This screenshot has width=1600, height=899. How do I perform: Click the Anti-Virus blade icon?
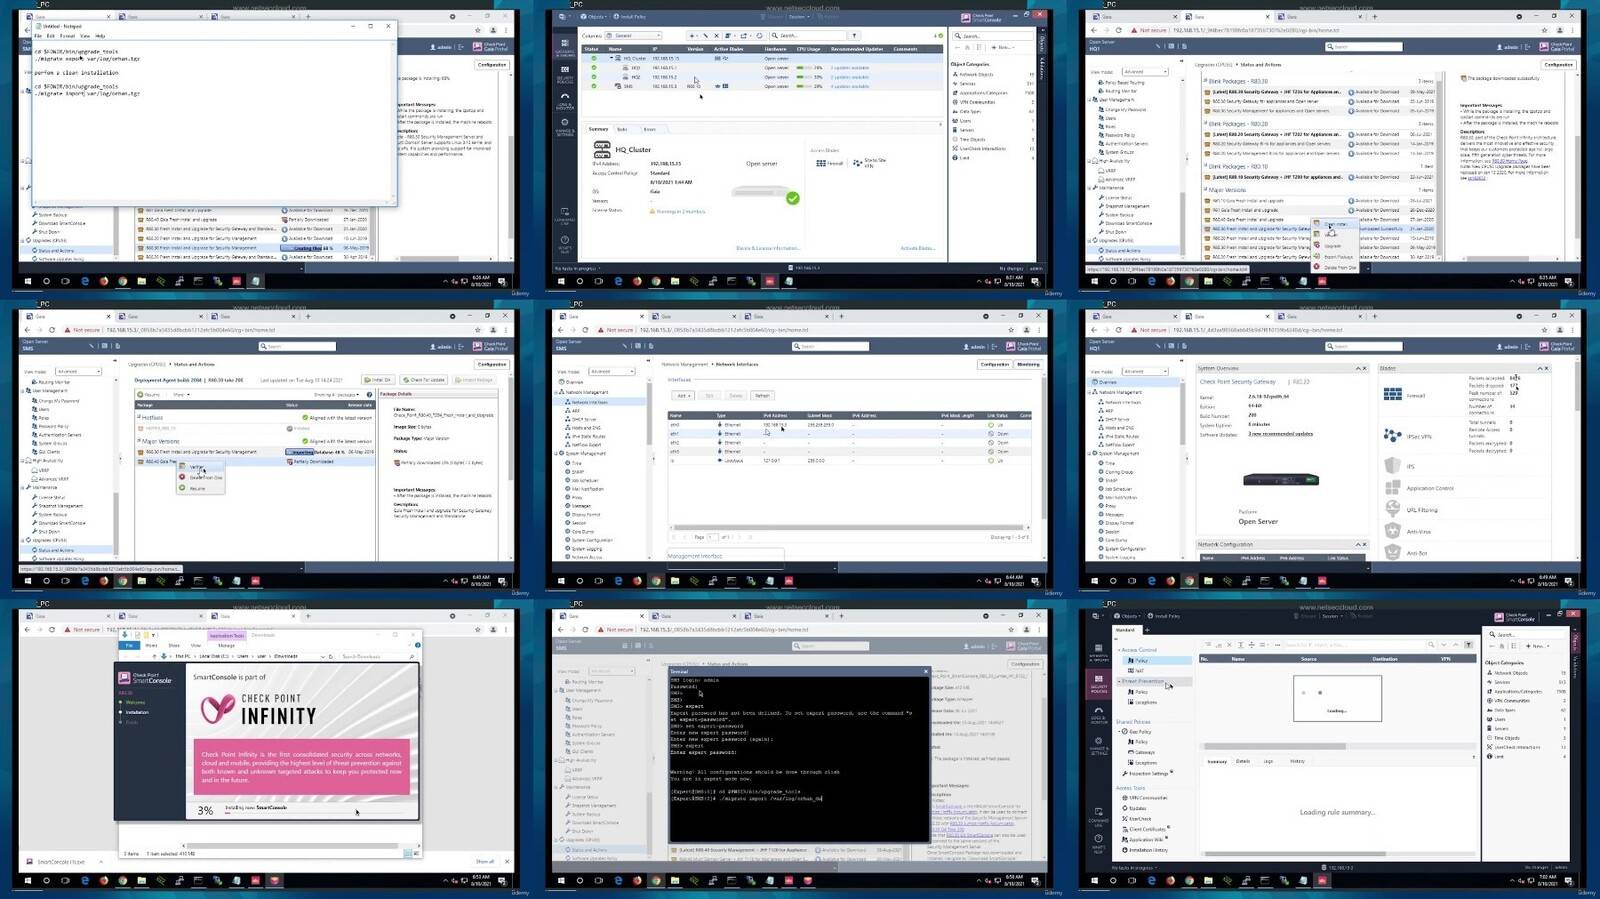1393,531
